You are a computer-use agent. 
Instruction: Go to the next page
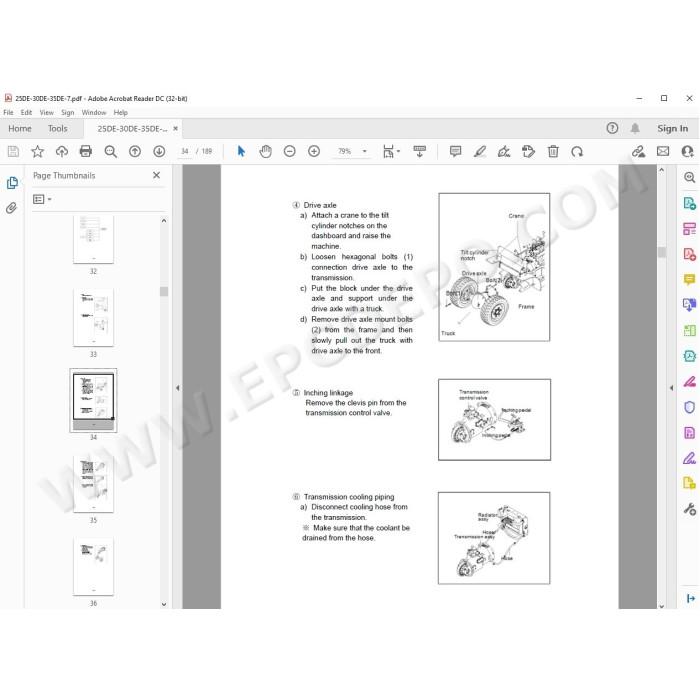tap(159, 152)
